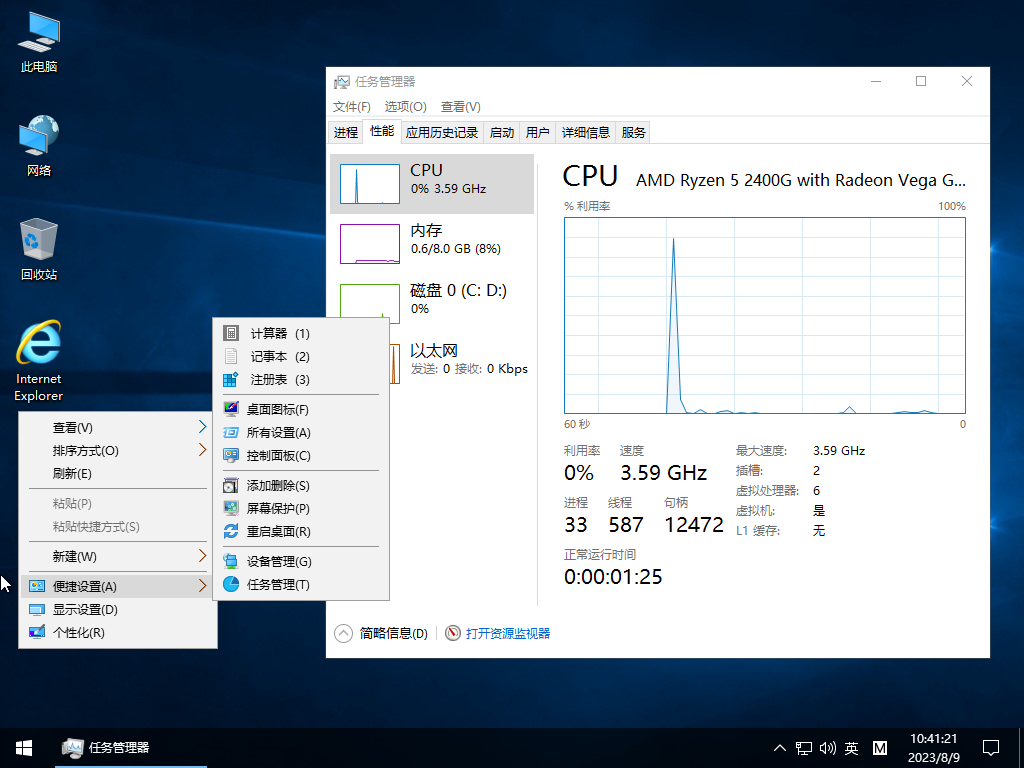Open the 文件(F) menu
This screenshot has height=768, width=1024.
click(x=351, y=106)
